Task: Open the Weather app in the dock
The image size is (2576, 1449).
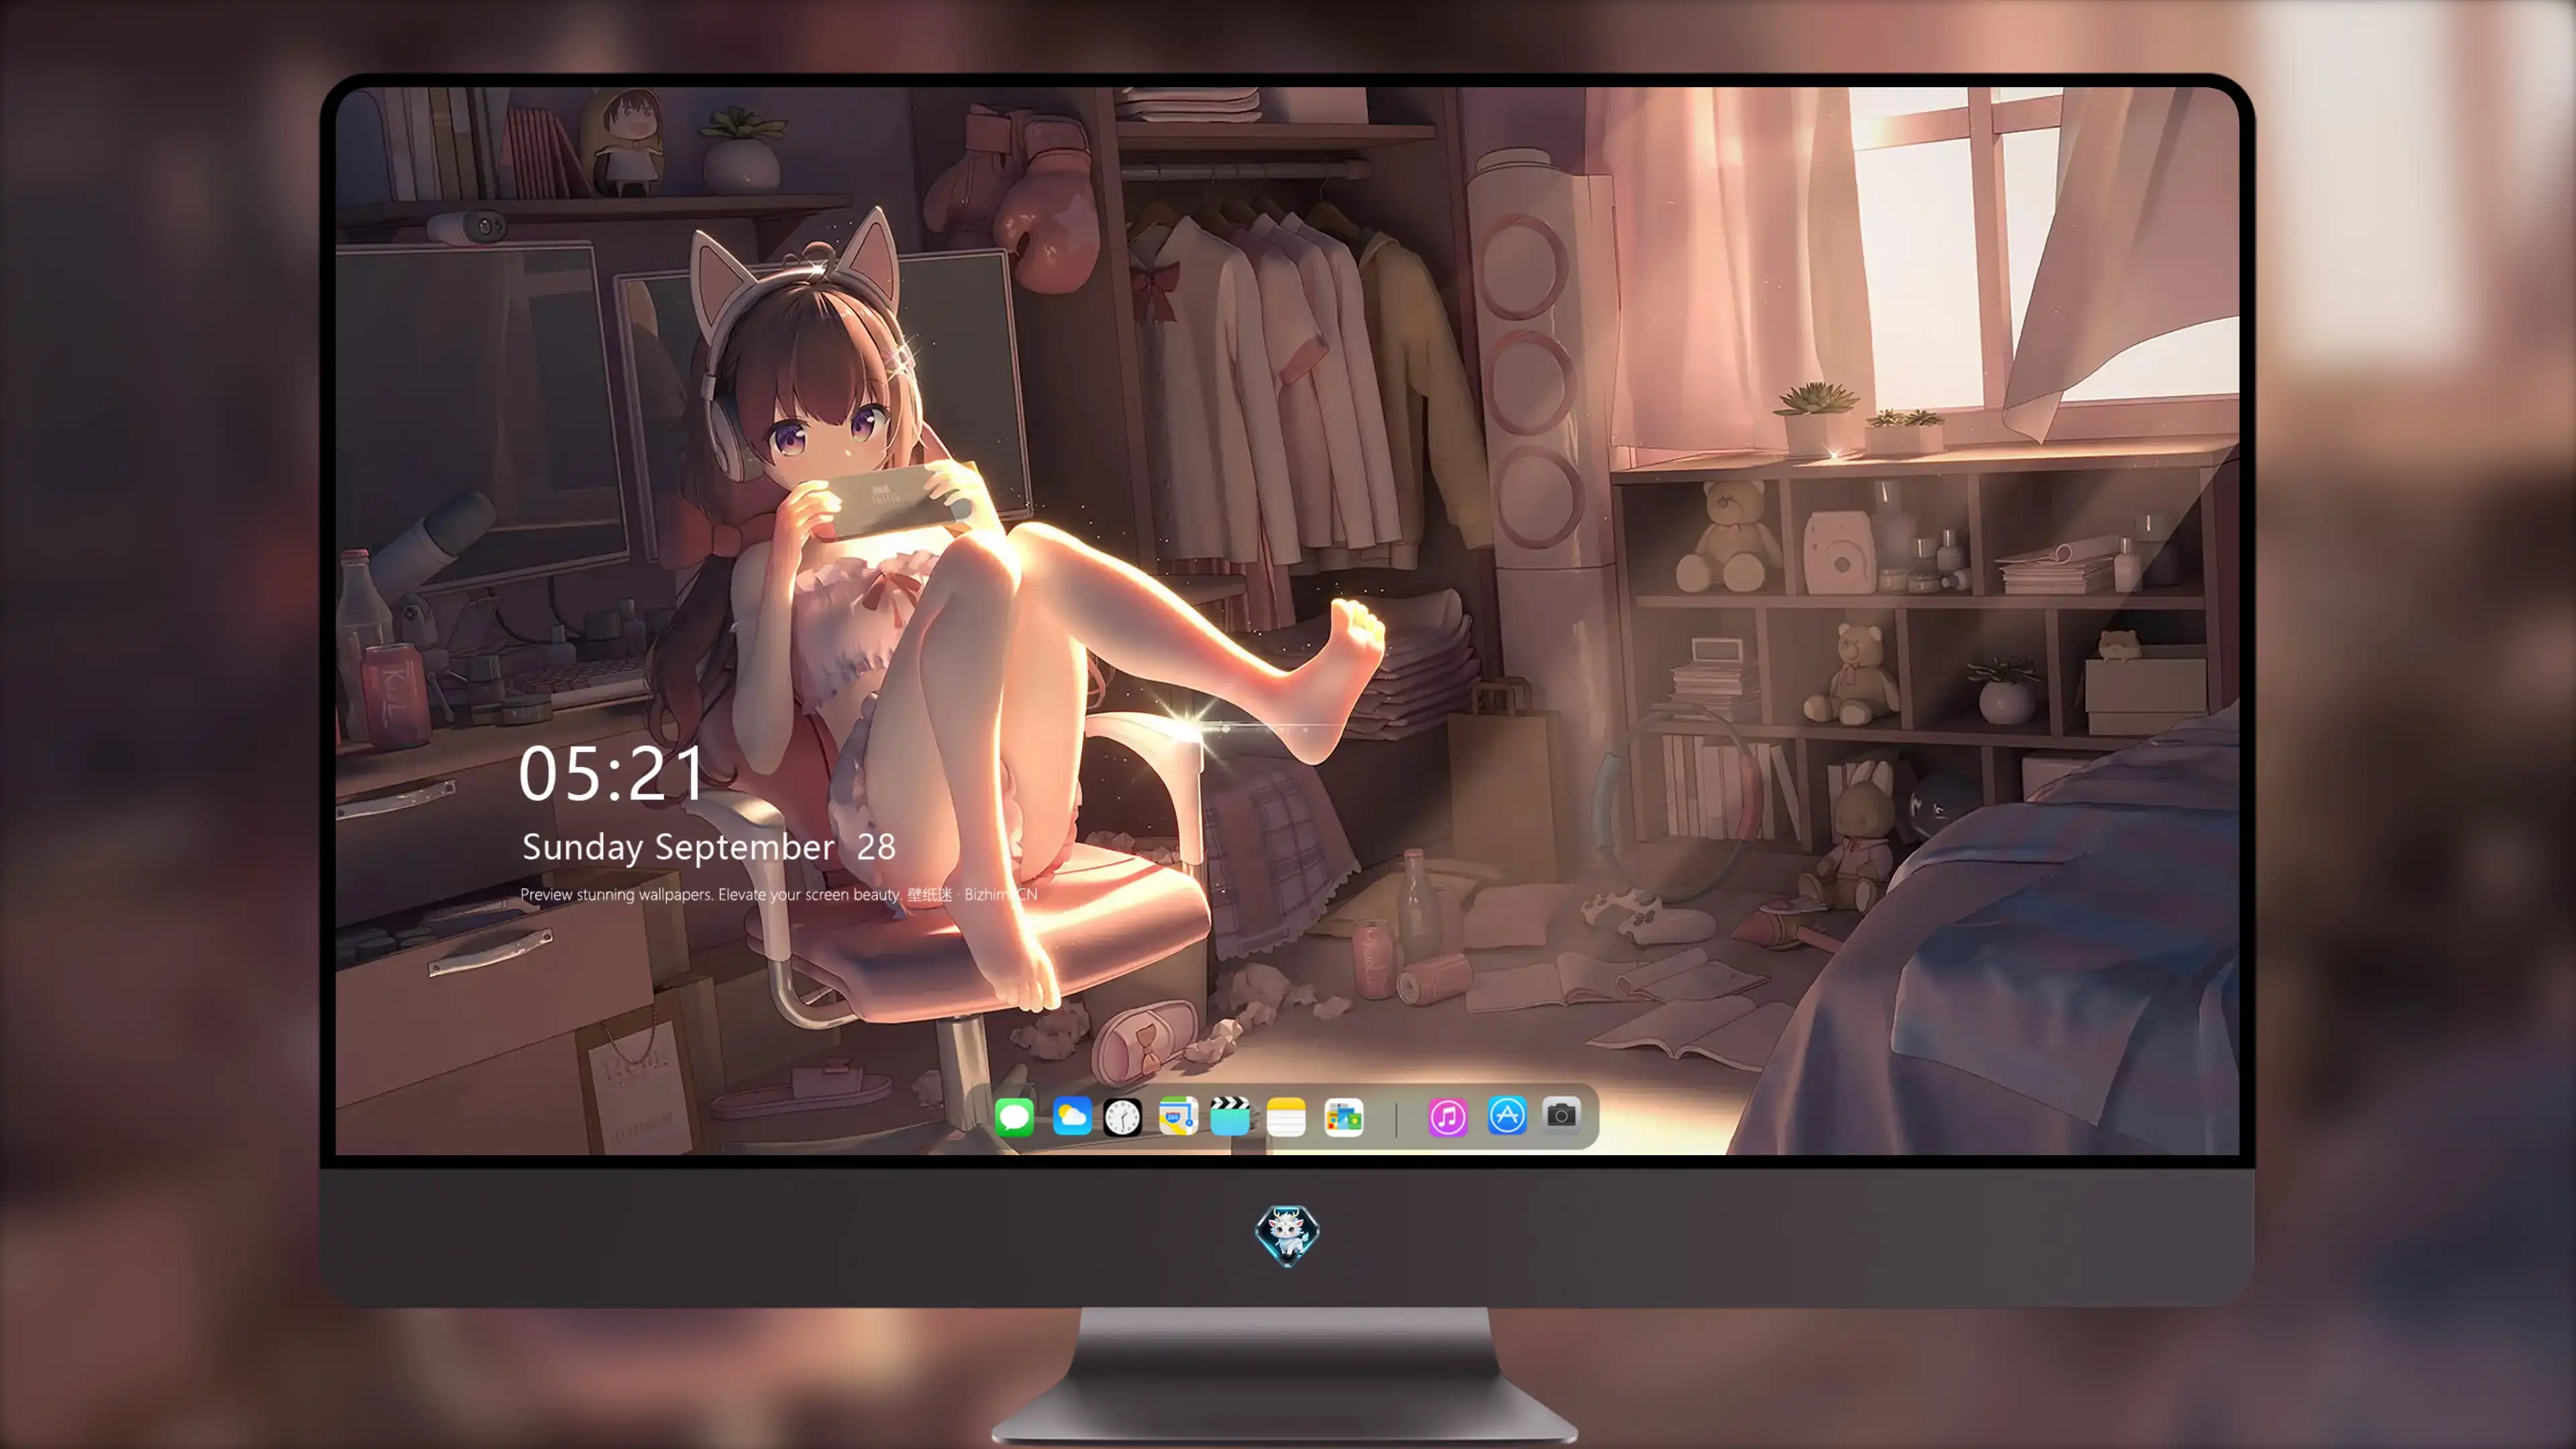Action: coord(1071,1116)
